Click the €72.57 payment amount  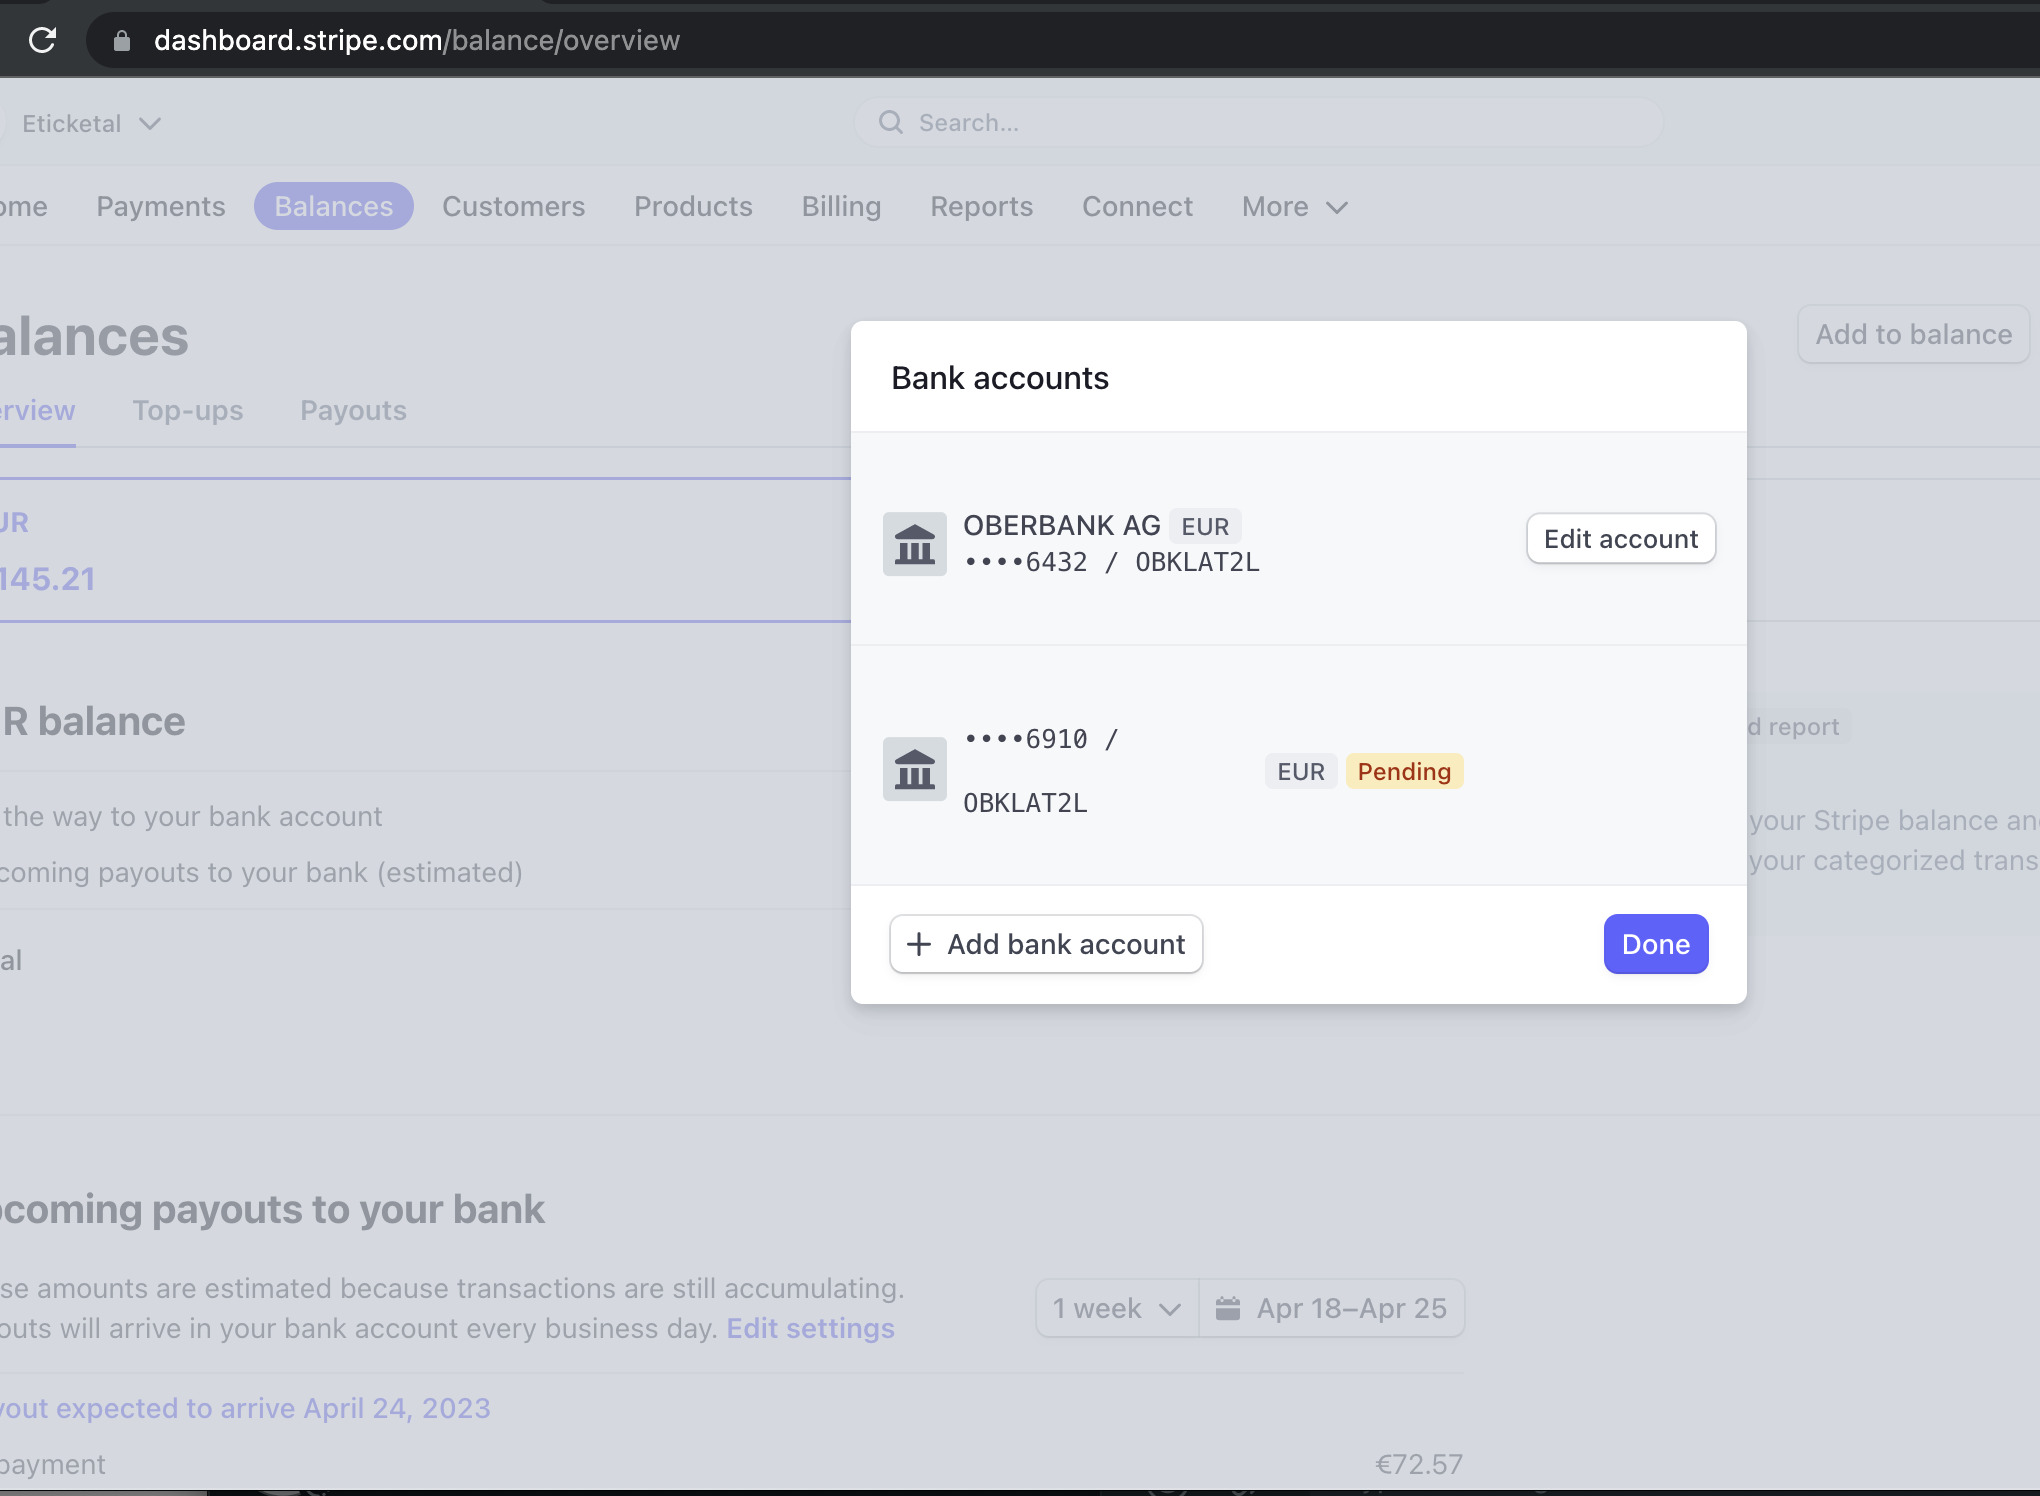(1419, 1464)
